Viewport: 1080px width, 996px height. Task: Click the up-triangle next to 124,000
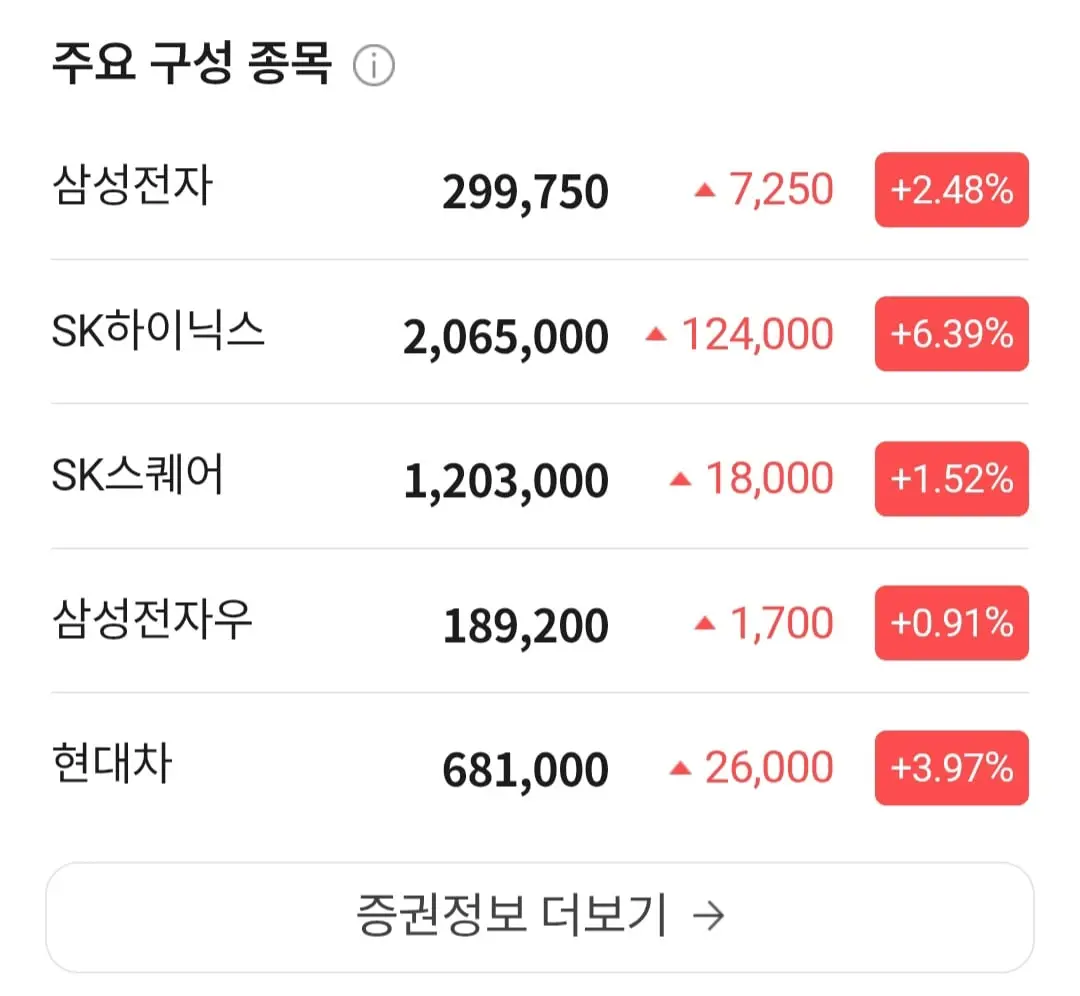click(656, 334)
